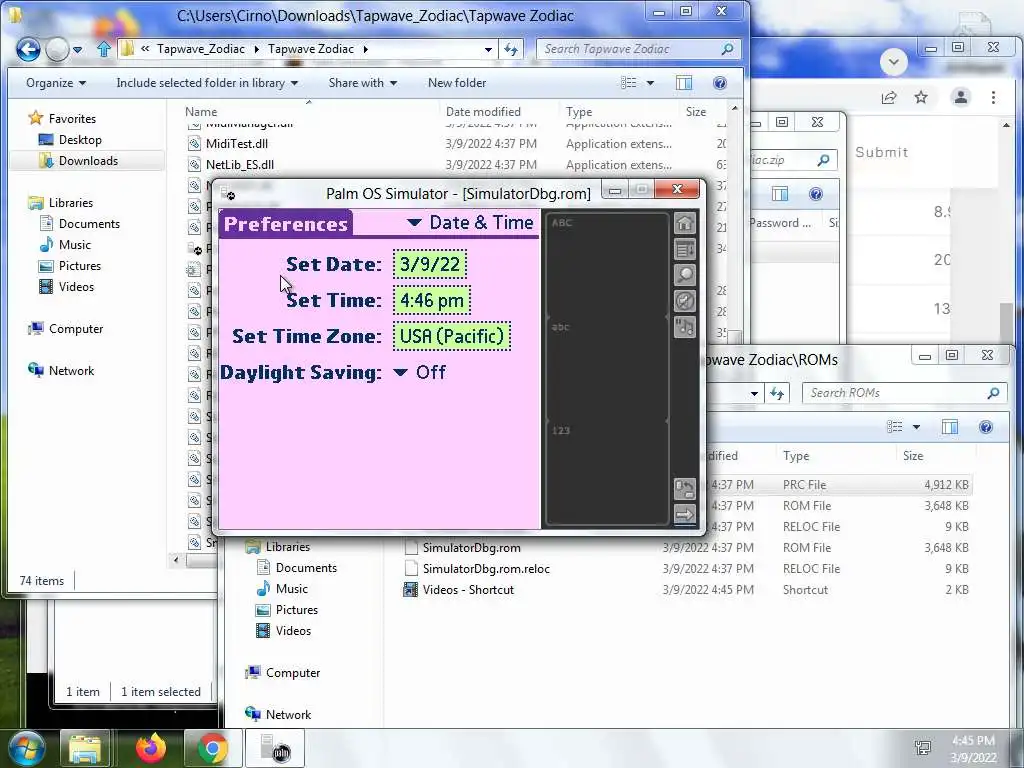Select Network in Tapwave explorer sidebar

[x=71, y=371]
